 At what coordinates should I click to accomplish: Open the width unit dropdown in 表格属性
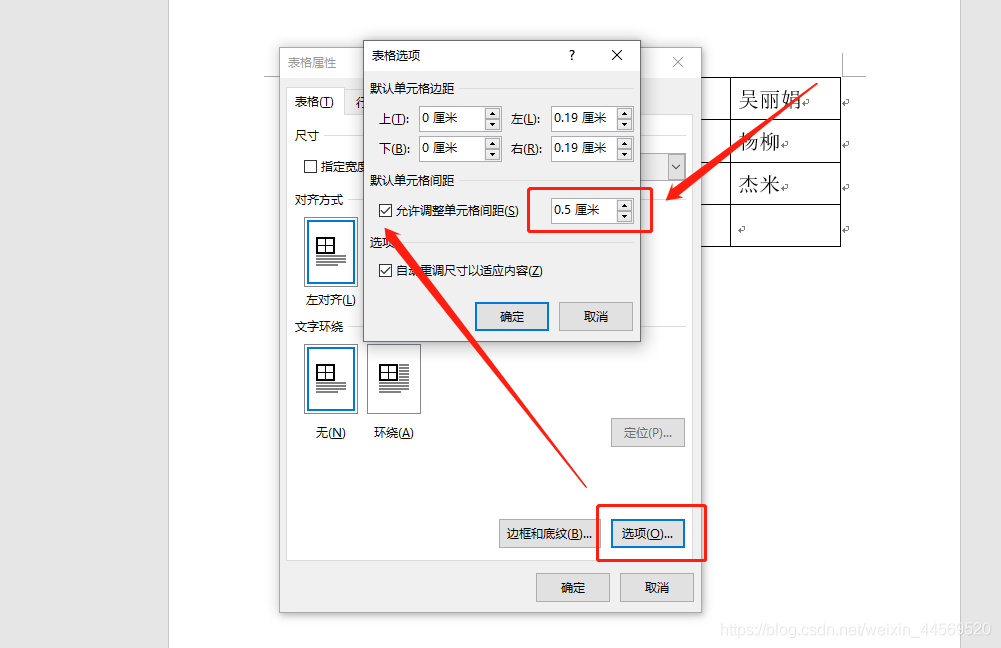pos(676,167)
